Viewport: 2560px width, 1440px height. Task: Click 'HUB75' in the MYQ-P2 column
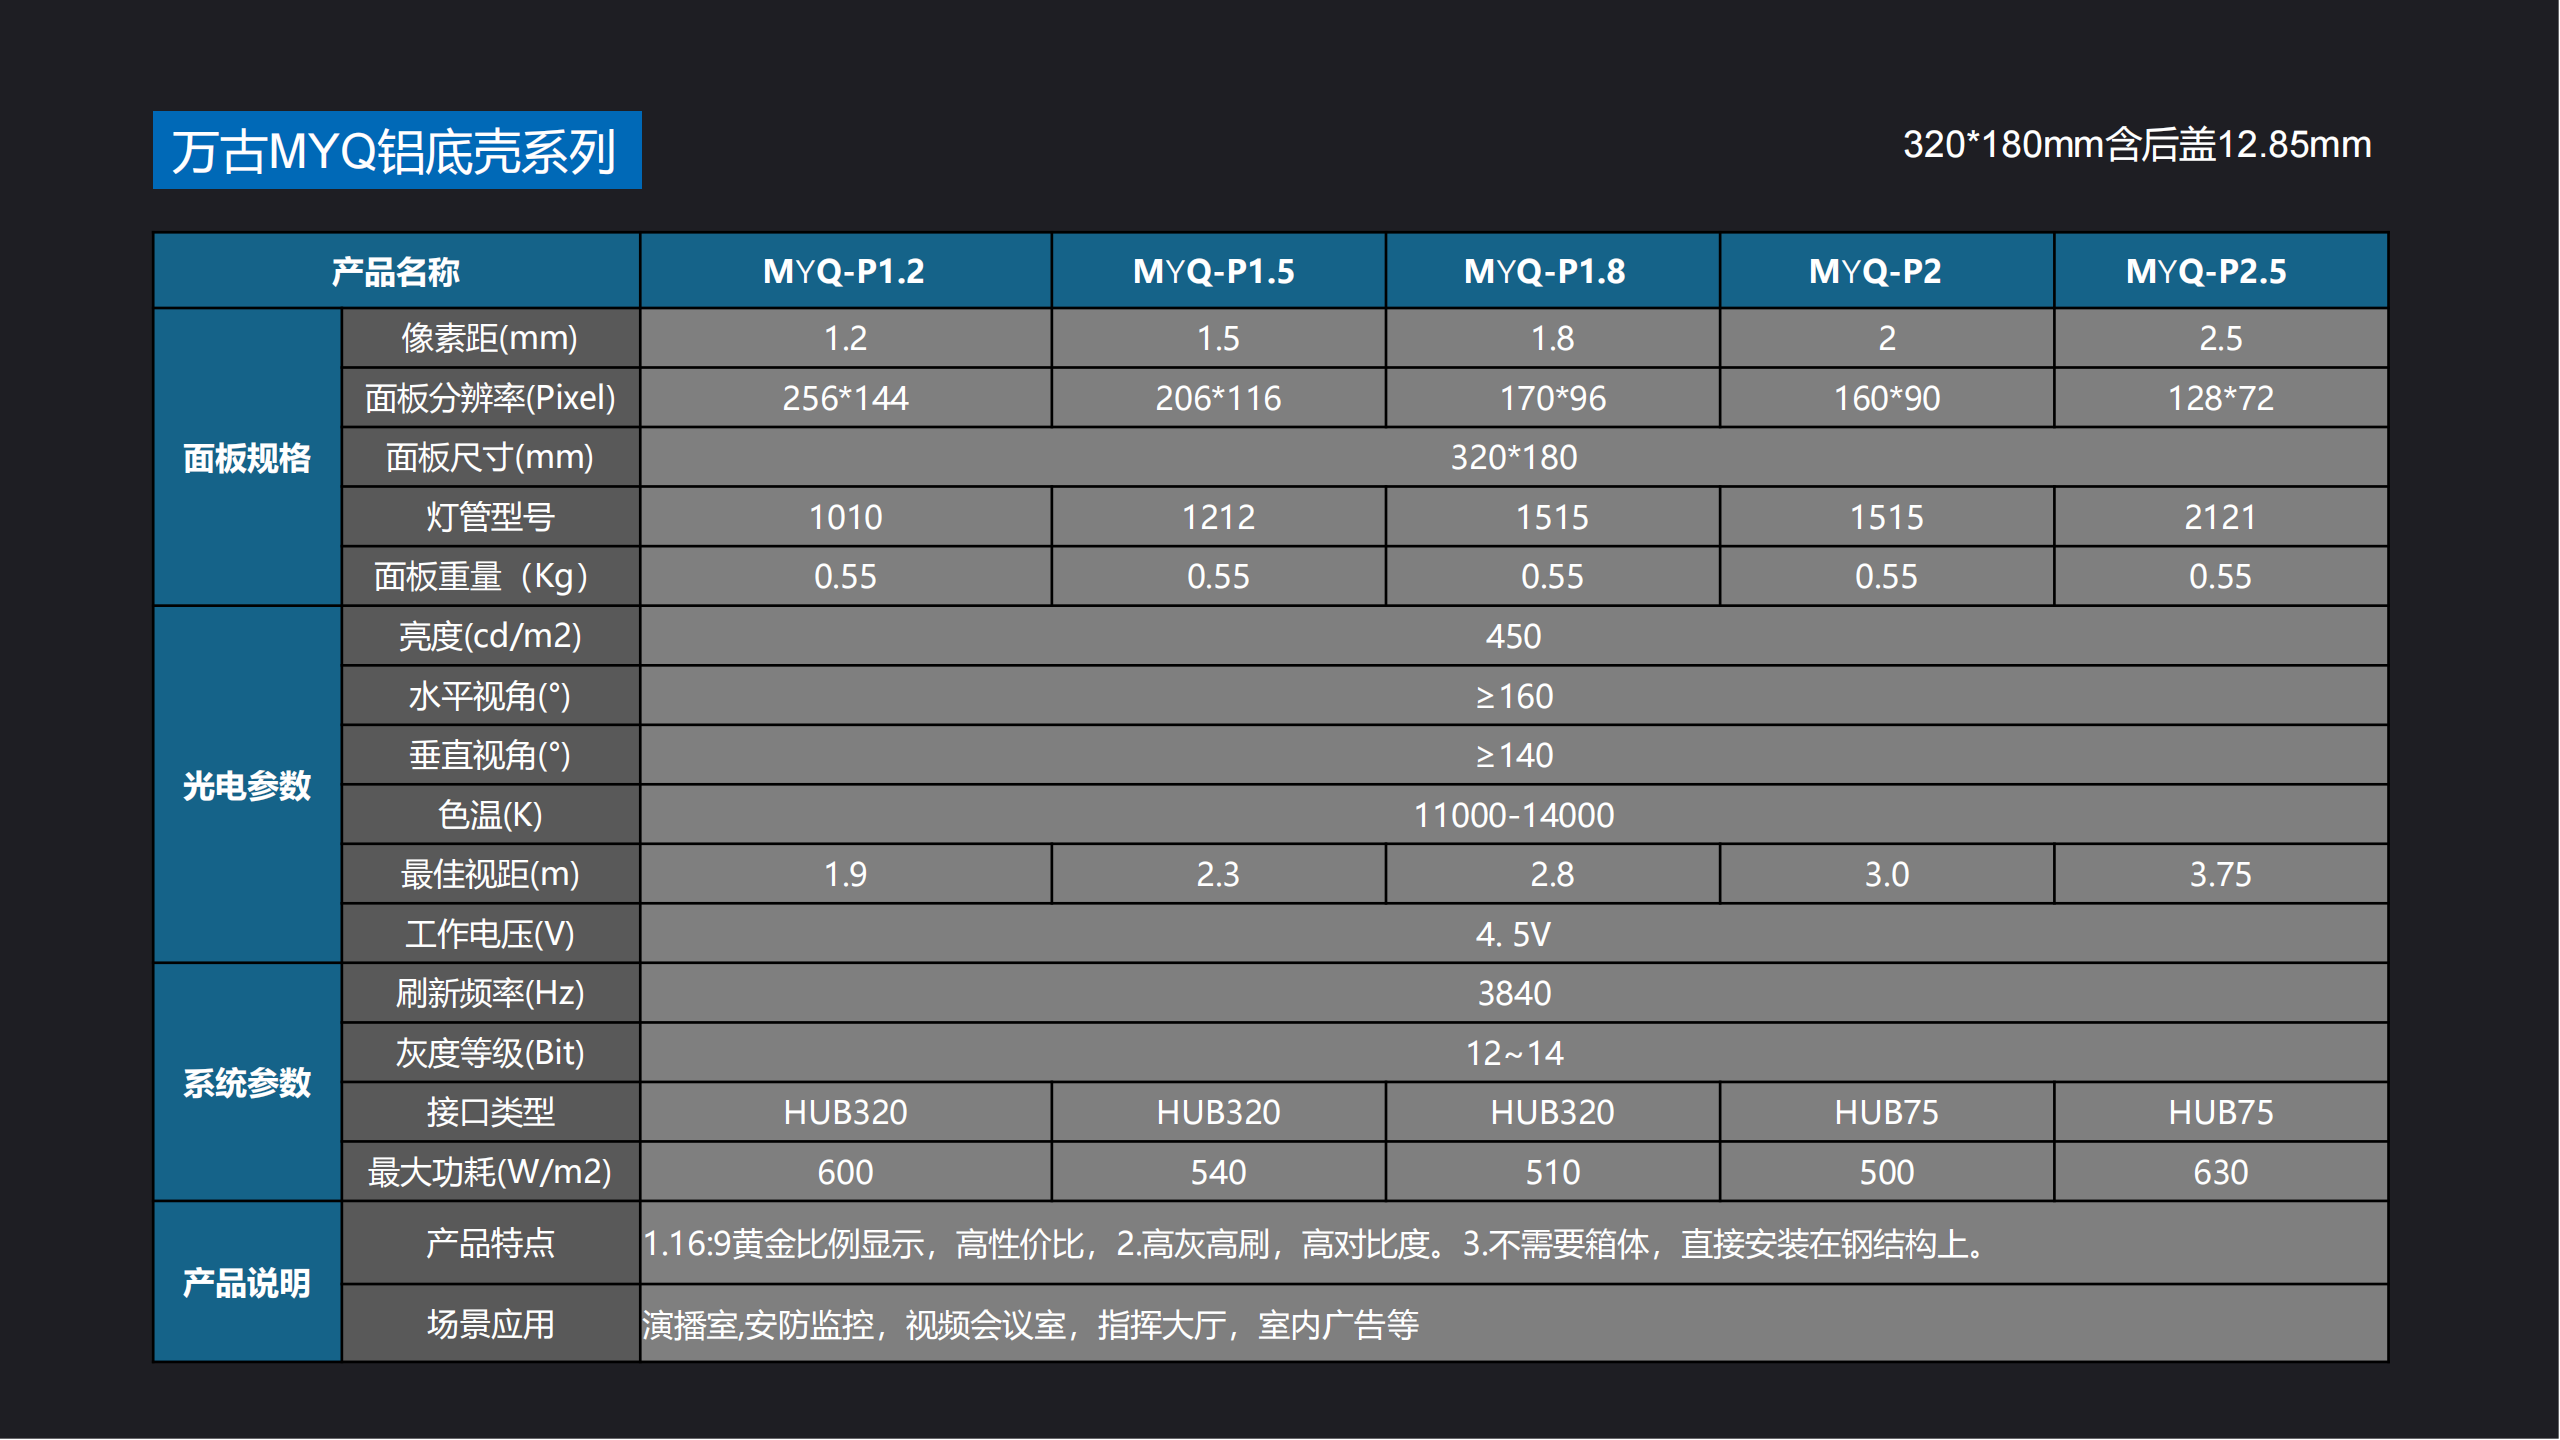[x=1886, y=1112]
